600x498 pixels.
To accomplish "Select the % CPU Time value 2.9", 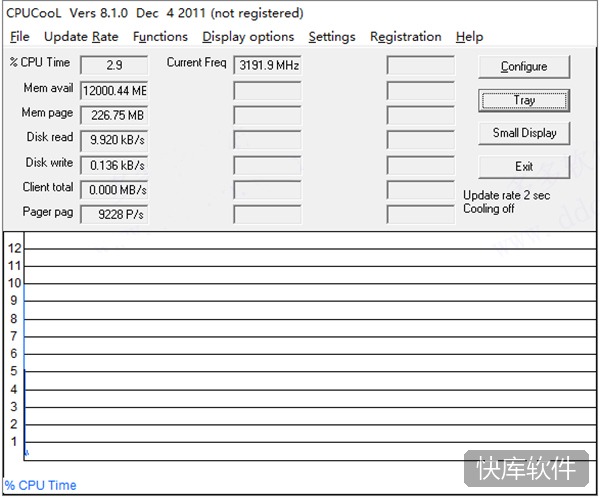I will [x=114, y=65].
